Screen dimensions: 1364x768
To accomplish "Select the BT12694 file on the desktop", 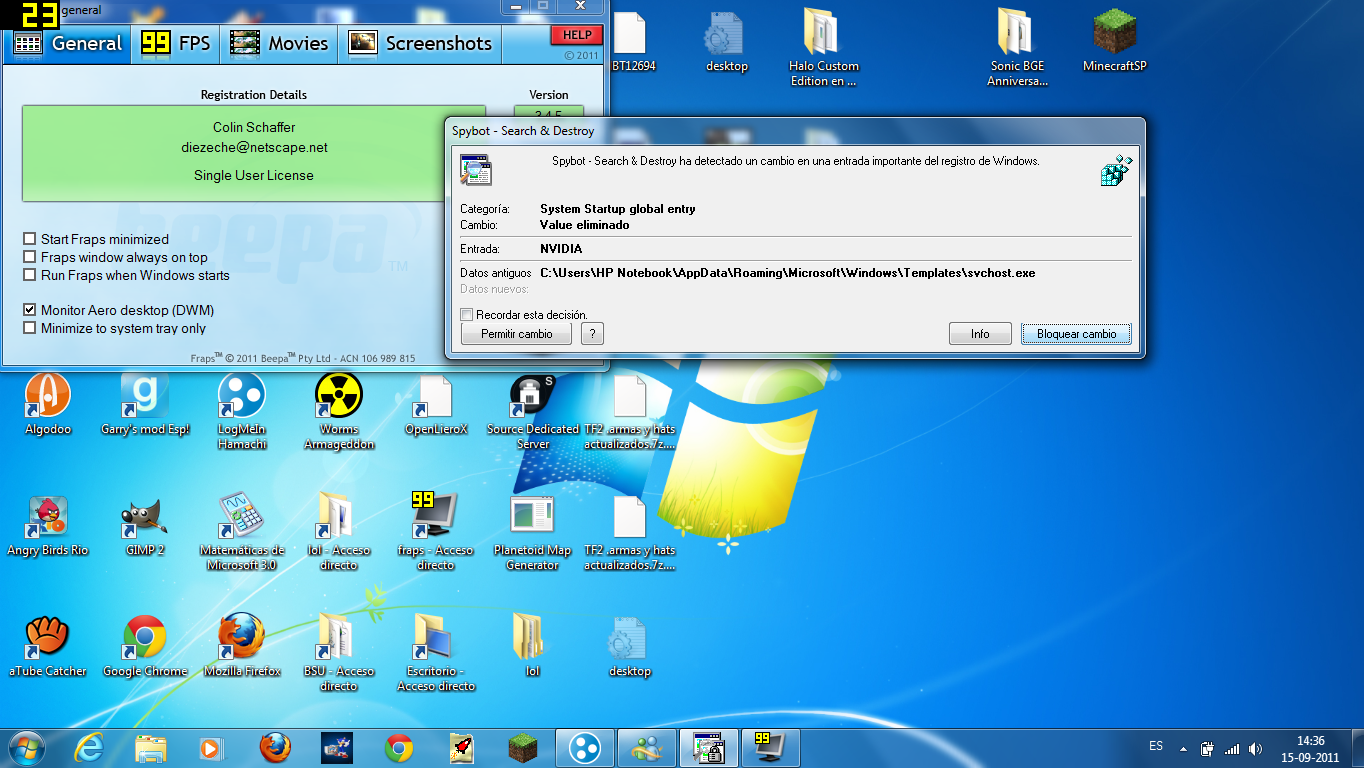I will [633, 41].
